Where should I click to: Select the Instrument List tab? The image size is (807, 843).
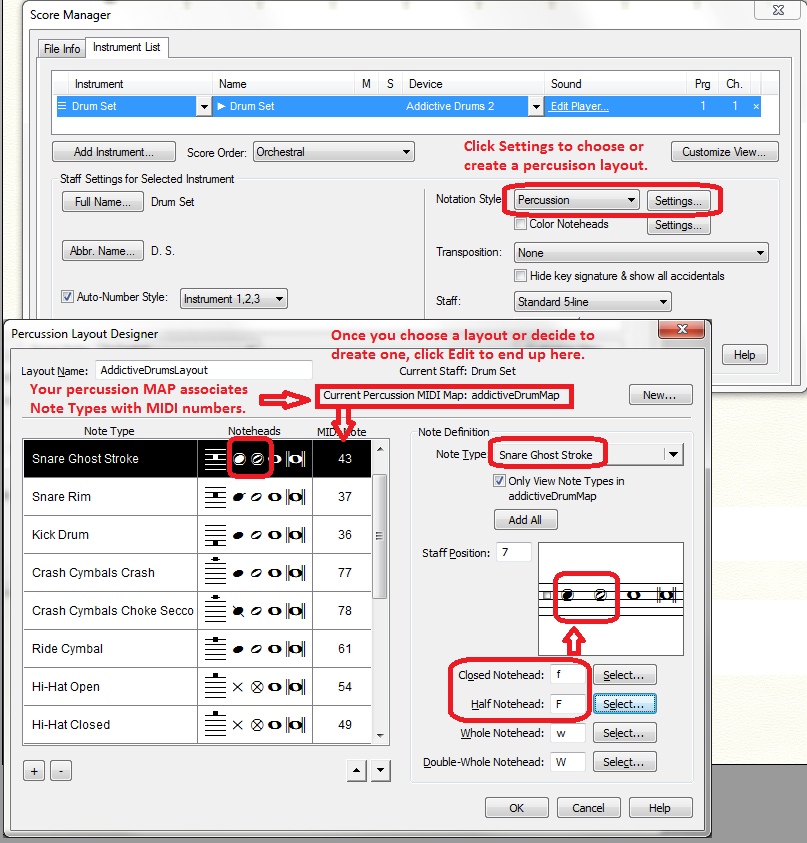(126, 47)
